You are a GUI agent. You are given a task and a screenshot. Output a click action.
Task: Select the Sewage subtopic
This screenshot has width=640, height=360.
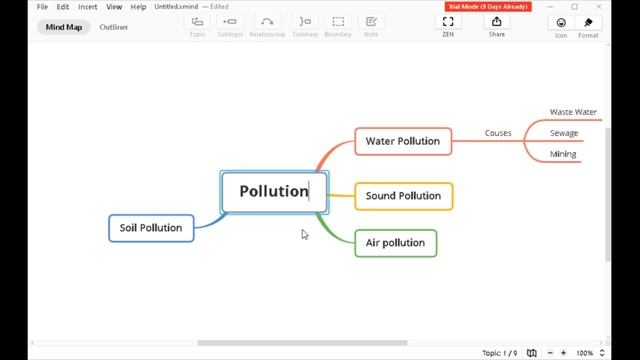(564, 133)
